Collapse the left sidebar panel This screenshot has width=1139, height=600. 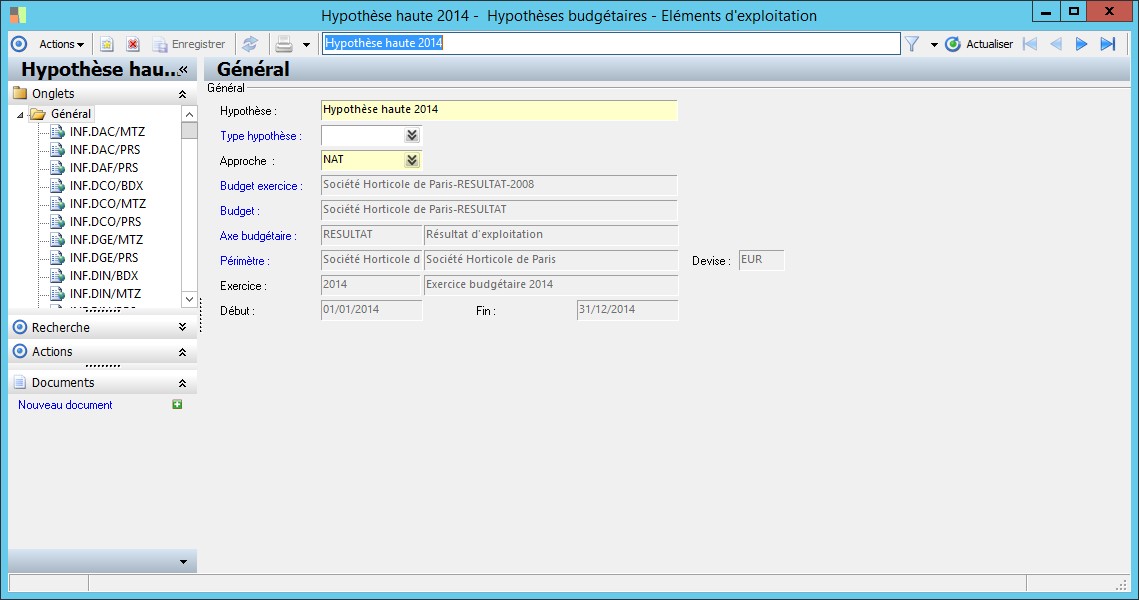[x=183, y=70]
